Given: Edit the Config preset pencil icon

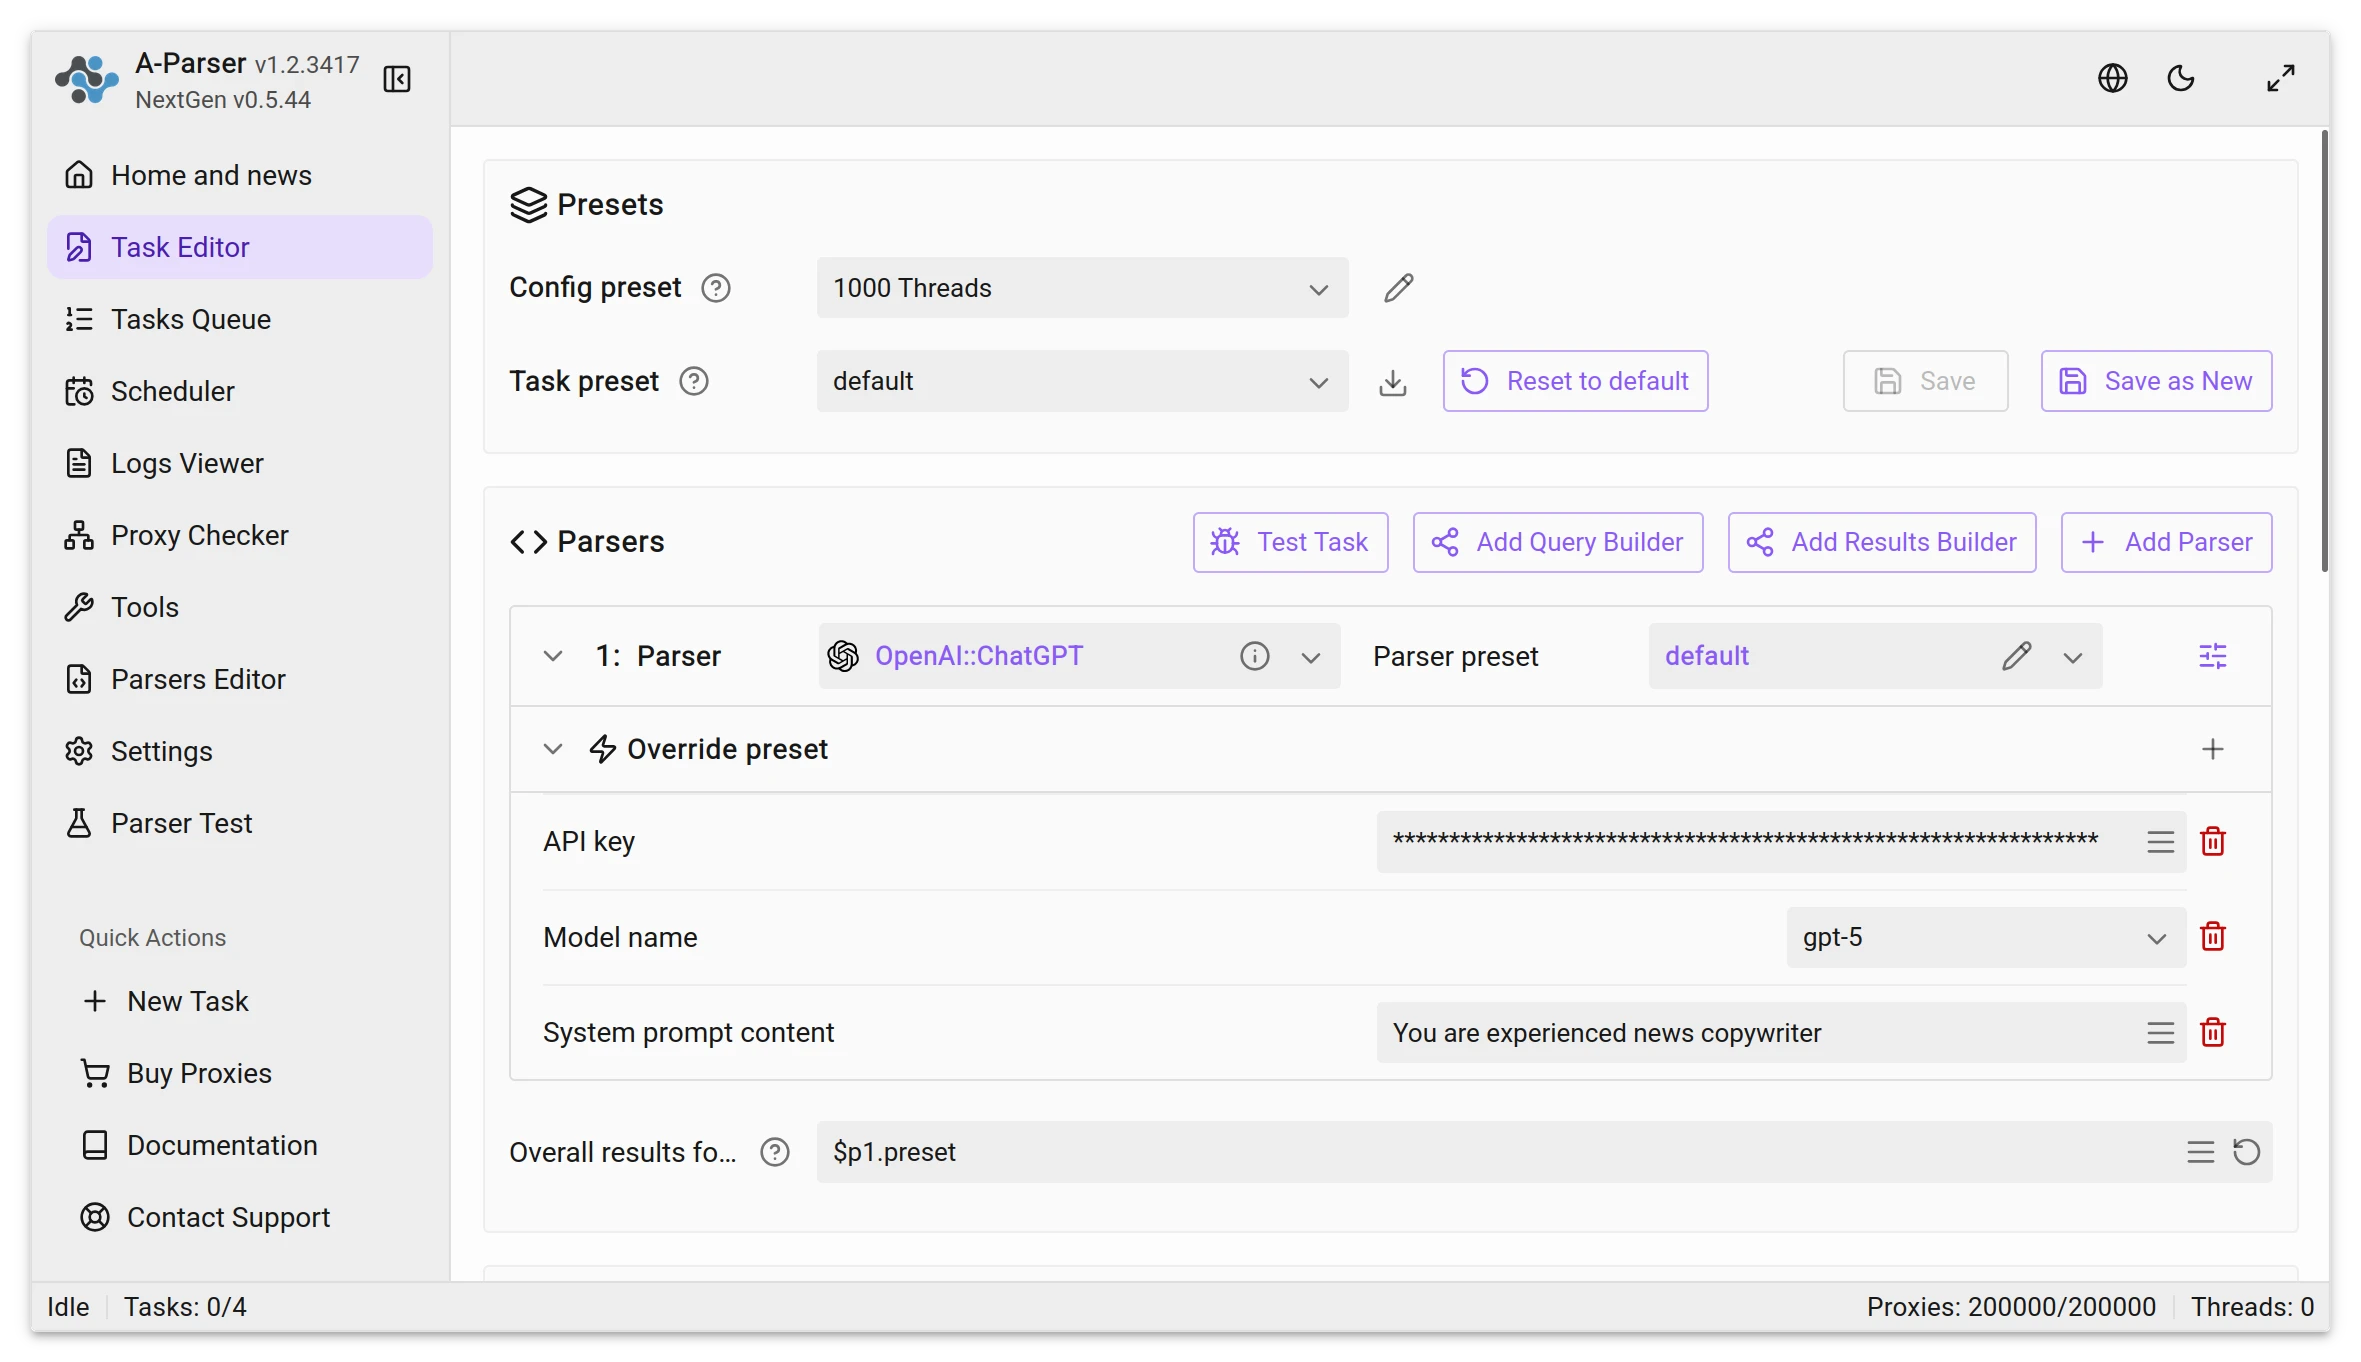Looking at the screenshot, I should click(1398, 288).
